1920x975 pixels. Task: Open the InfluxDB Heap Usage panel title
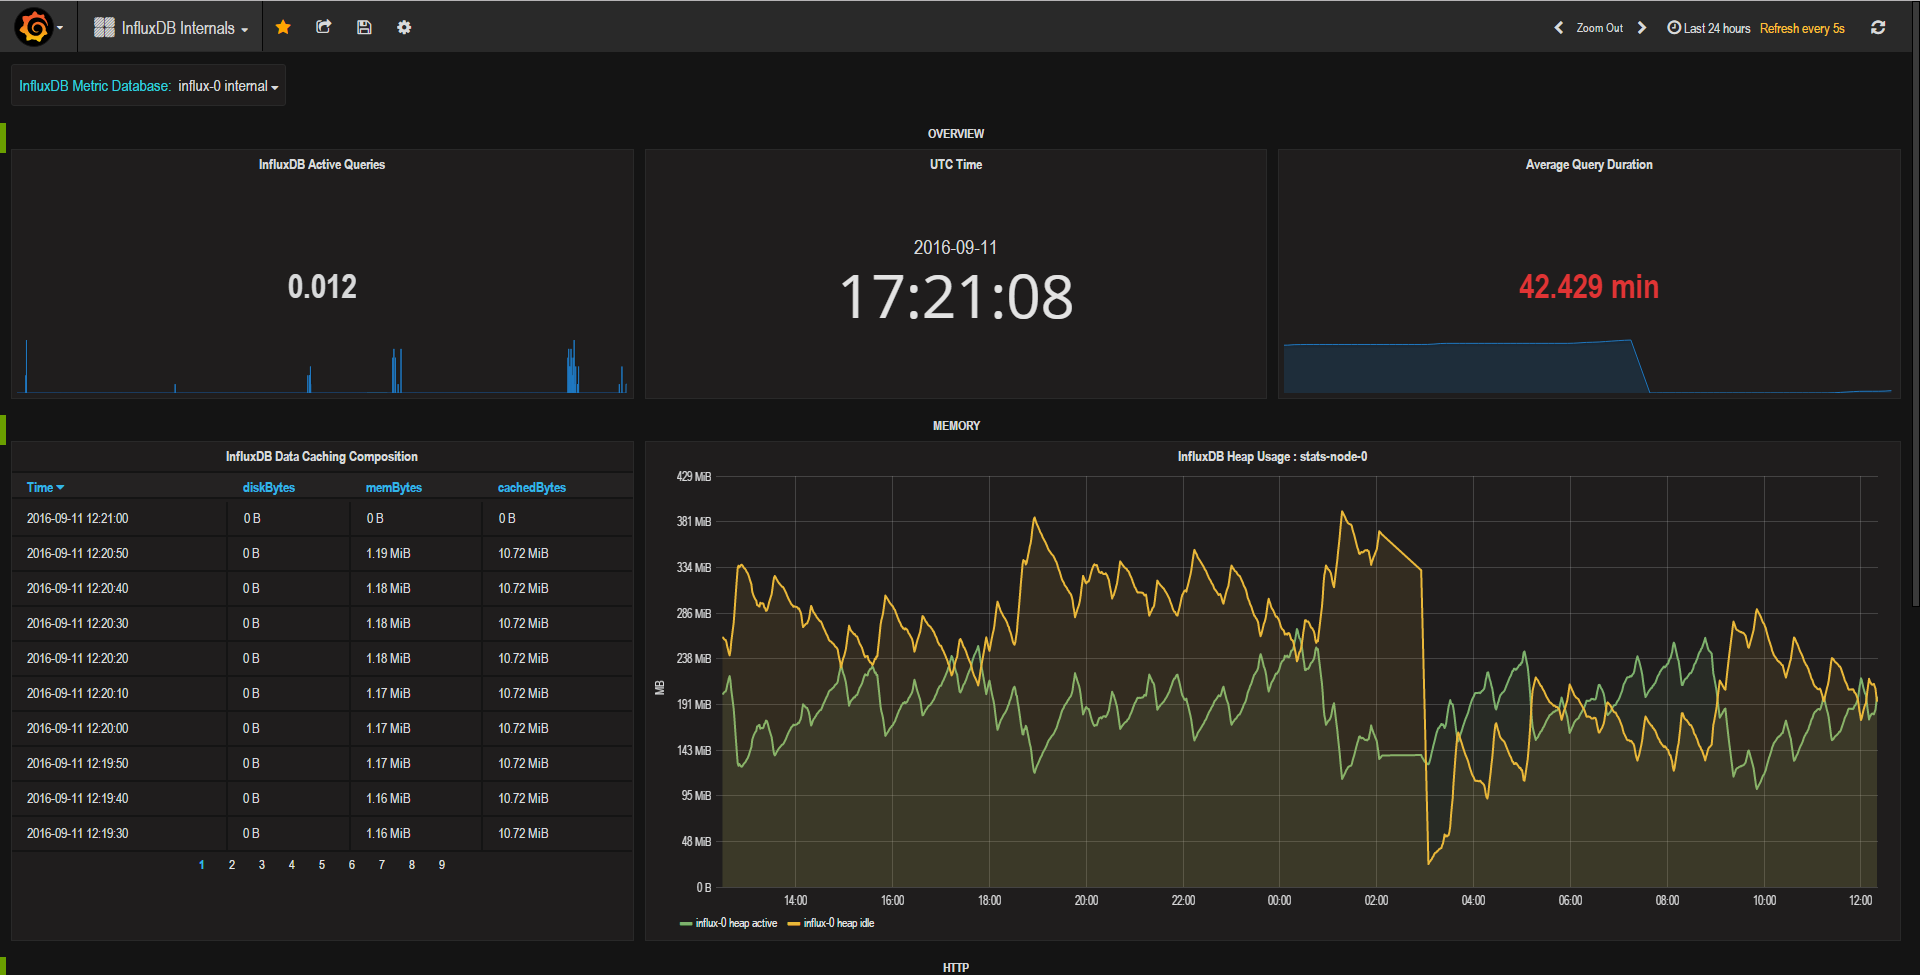pyautogui.click(x=1272, y=456)
